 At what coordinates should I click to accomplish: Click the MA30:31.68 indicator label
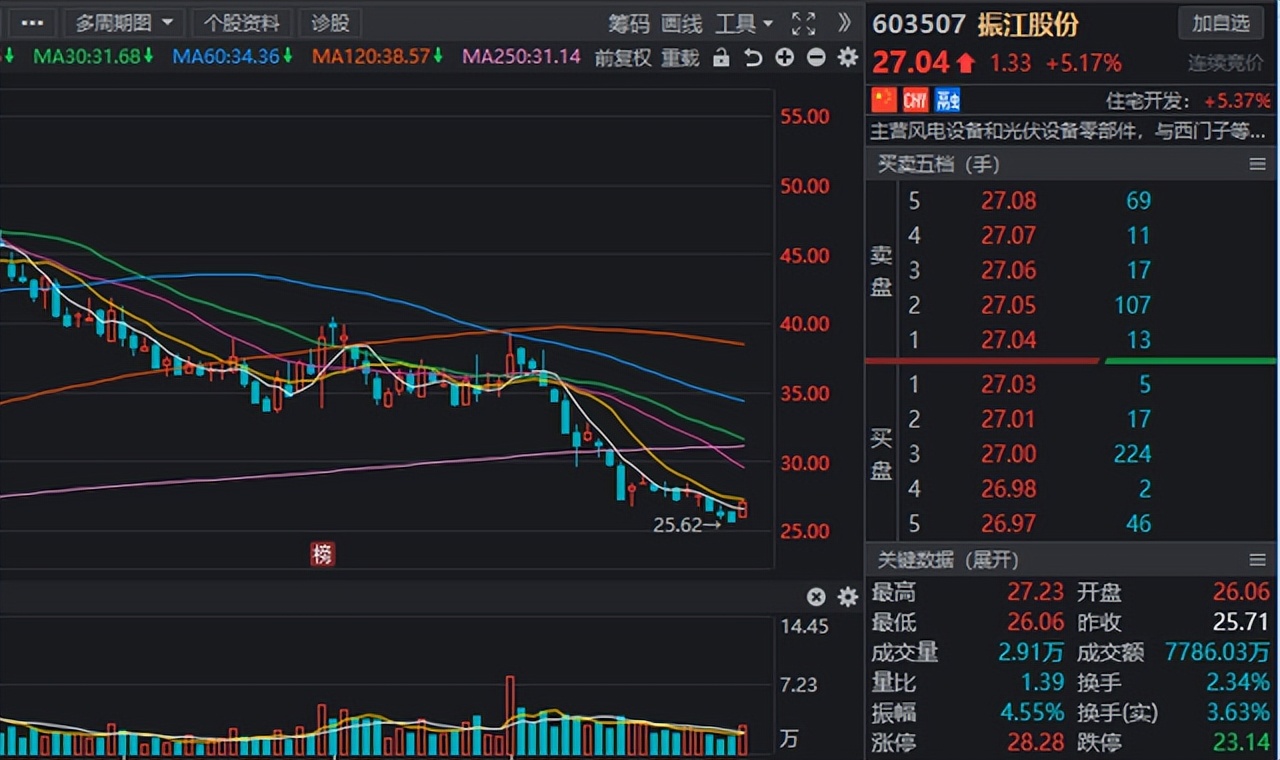(93, 56)
